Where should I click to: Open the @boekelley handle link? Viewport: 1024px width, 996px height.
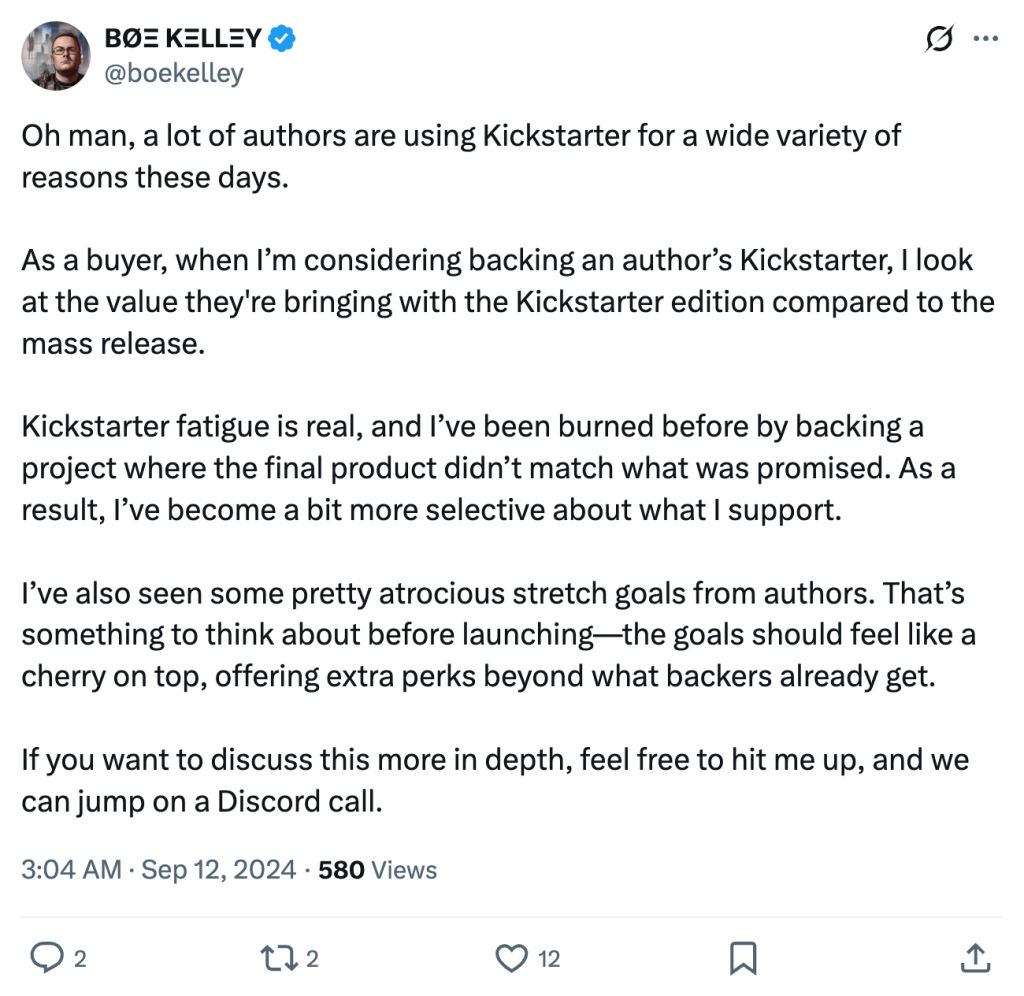tap(173, 72)
